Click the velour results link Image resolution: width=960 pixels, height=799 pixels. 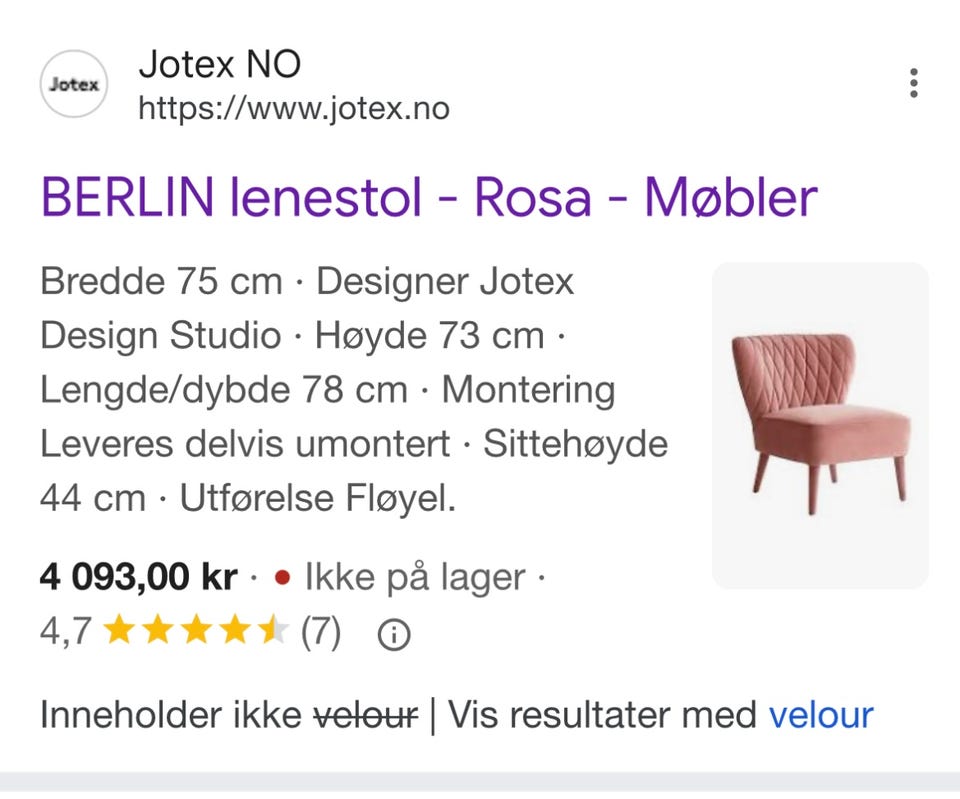821,715
